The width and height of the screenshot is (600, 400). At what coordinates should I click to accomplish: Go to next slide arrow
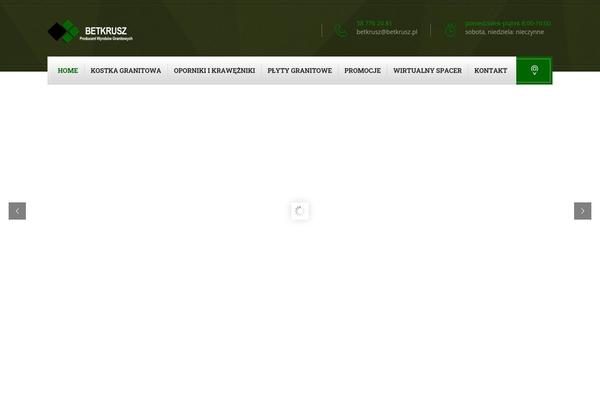582,211
